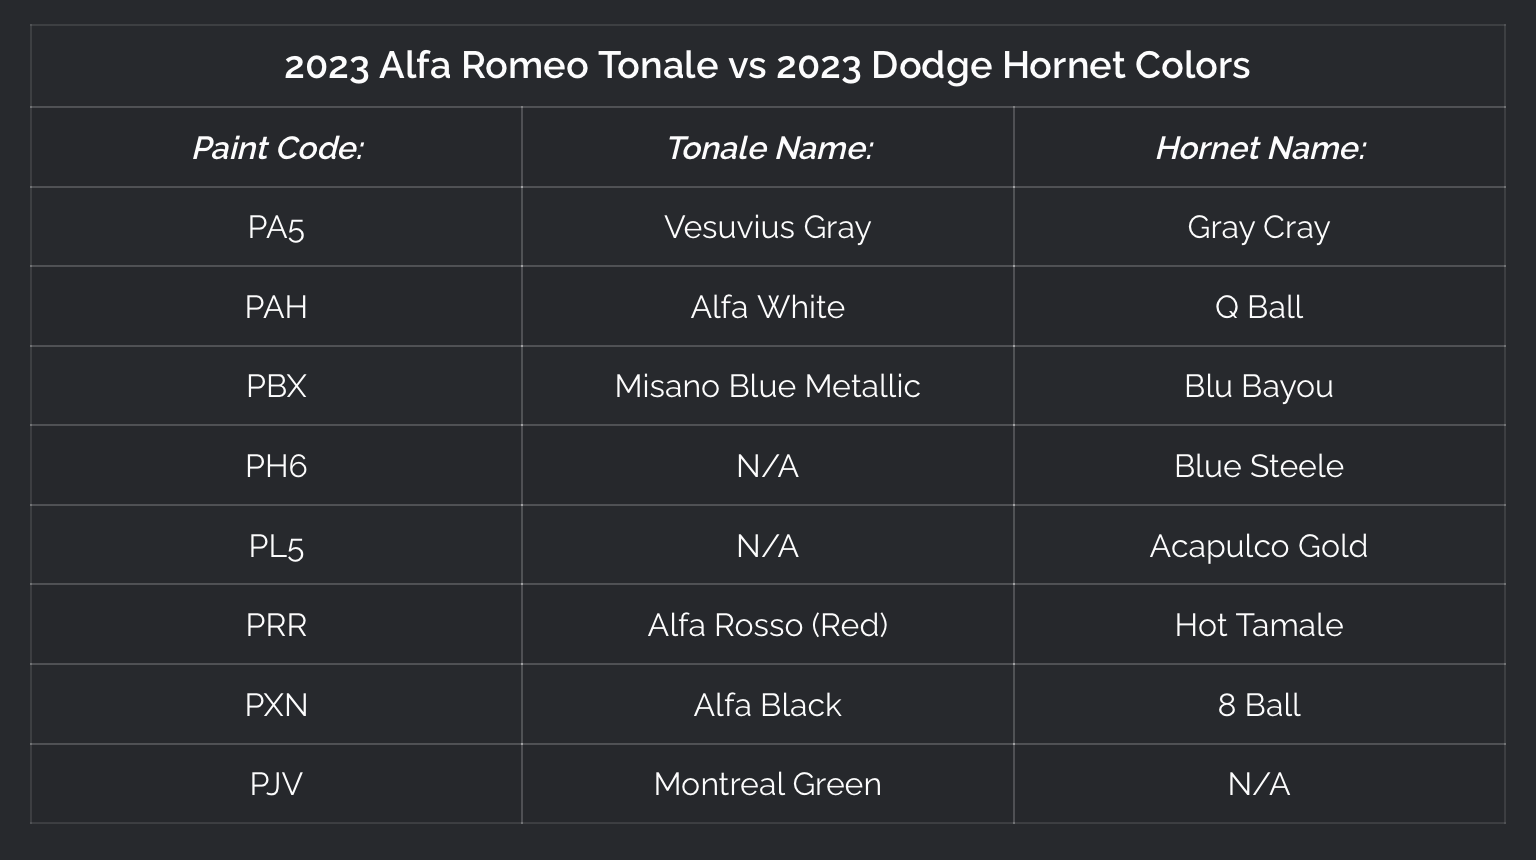Select the PJV paint code cell

pyautogui.click(x=276, y=784)
